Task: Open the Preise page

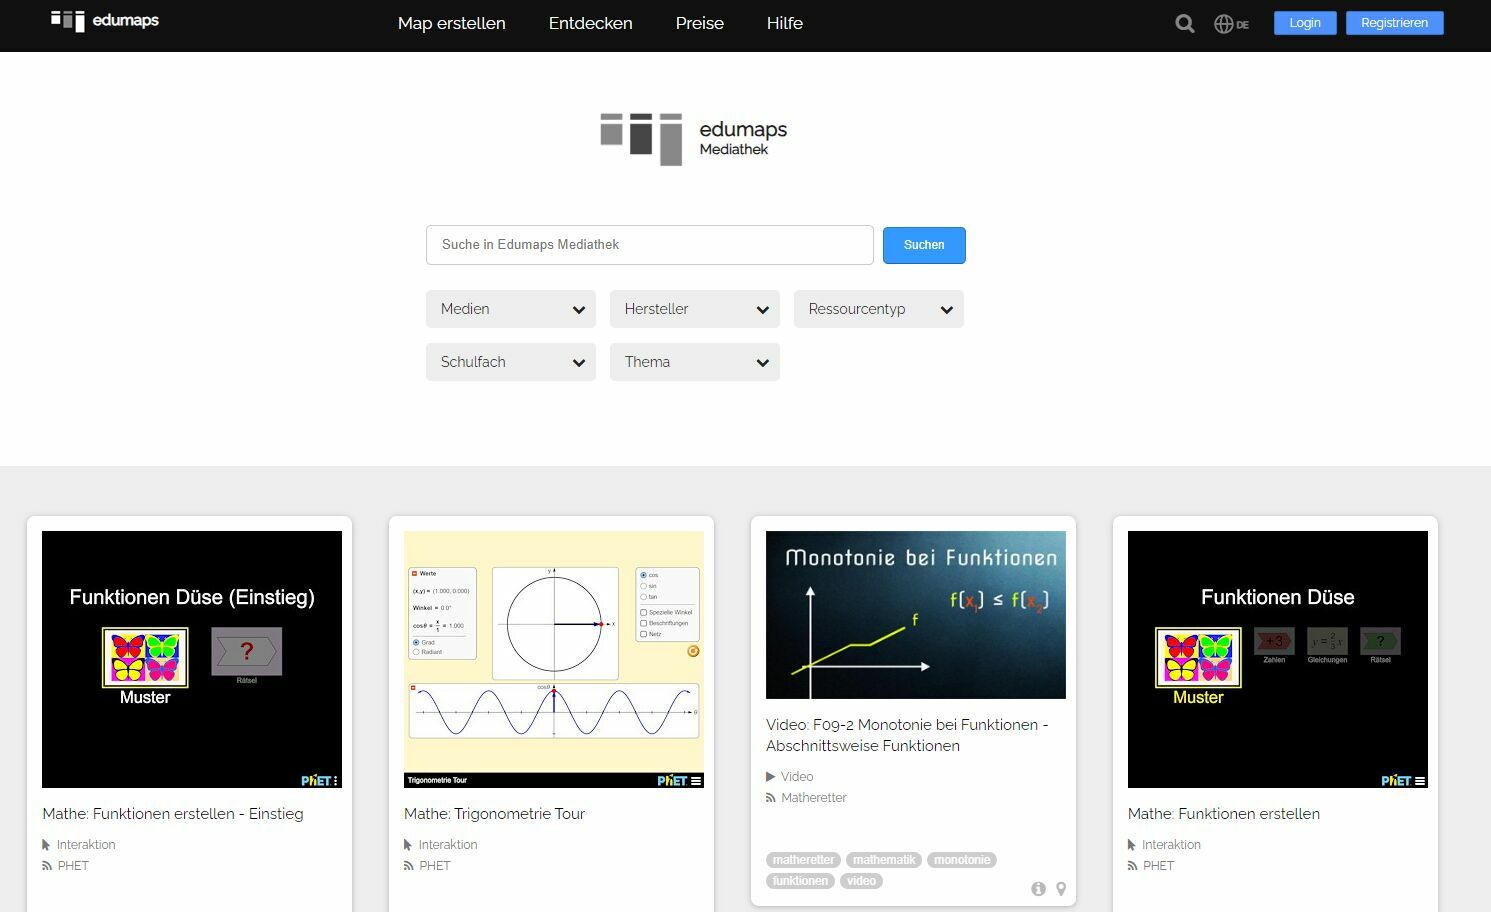Action: 700,23
